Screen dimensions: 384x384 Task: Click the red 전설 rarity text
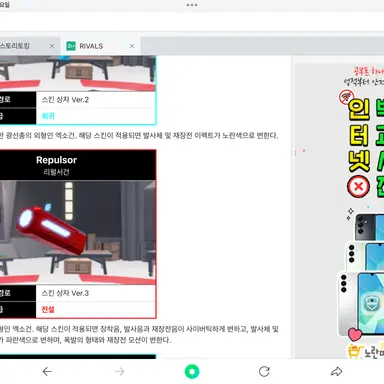click(48, 310)
